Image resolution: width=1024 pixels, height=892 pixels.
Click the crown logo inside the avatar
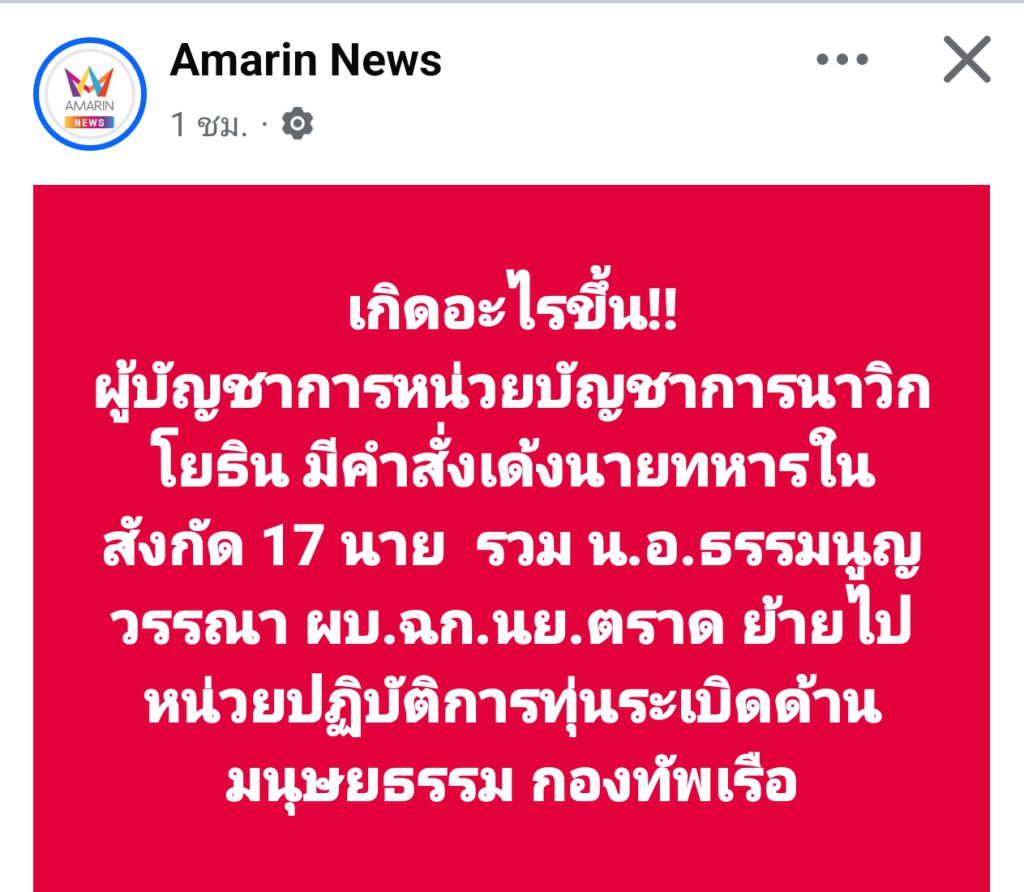89,81
